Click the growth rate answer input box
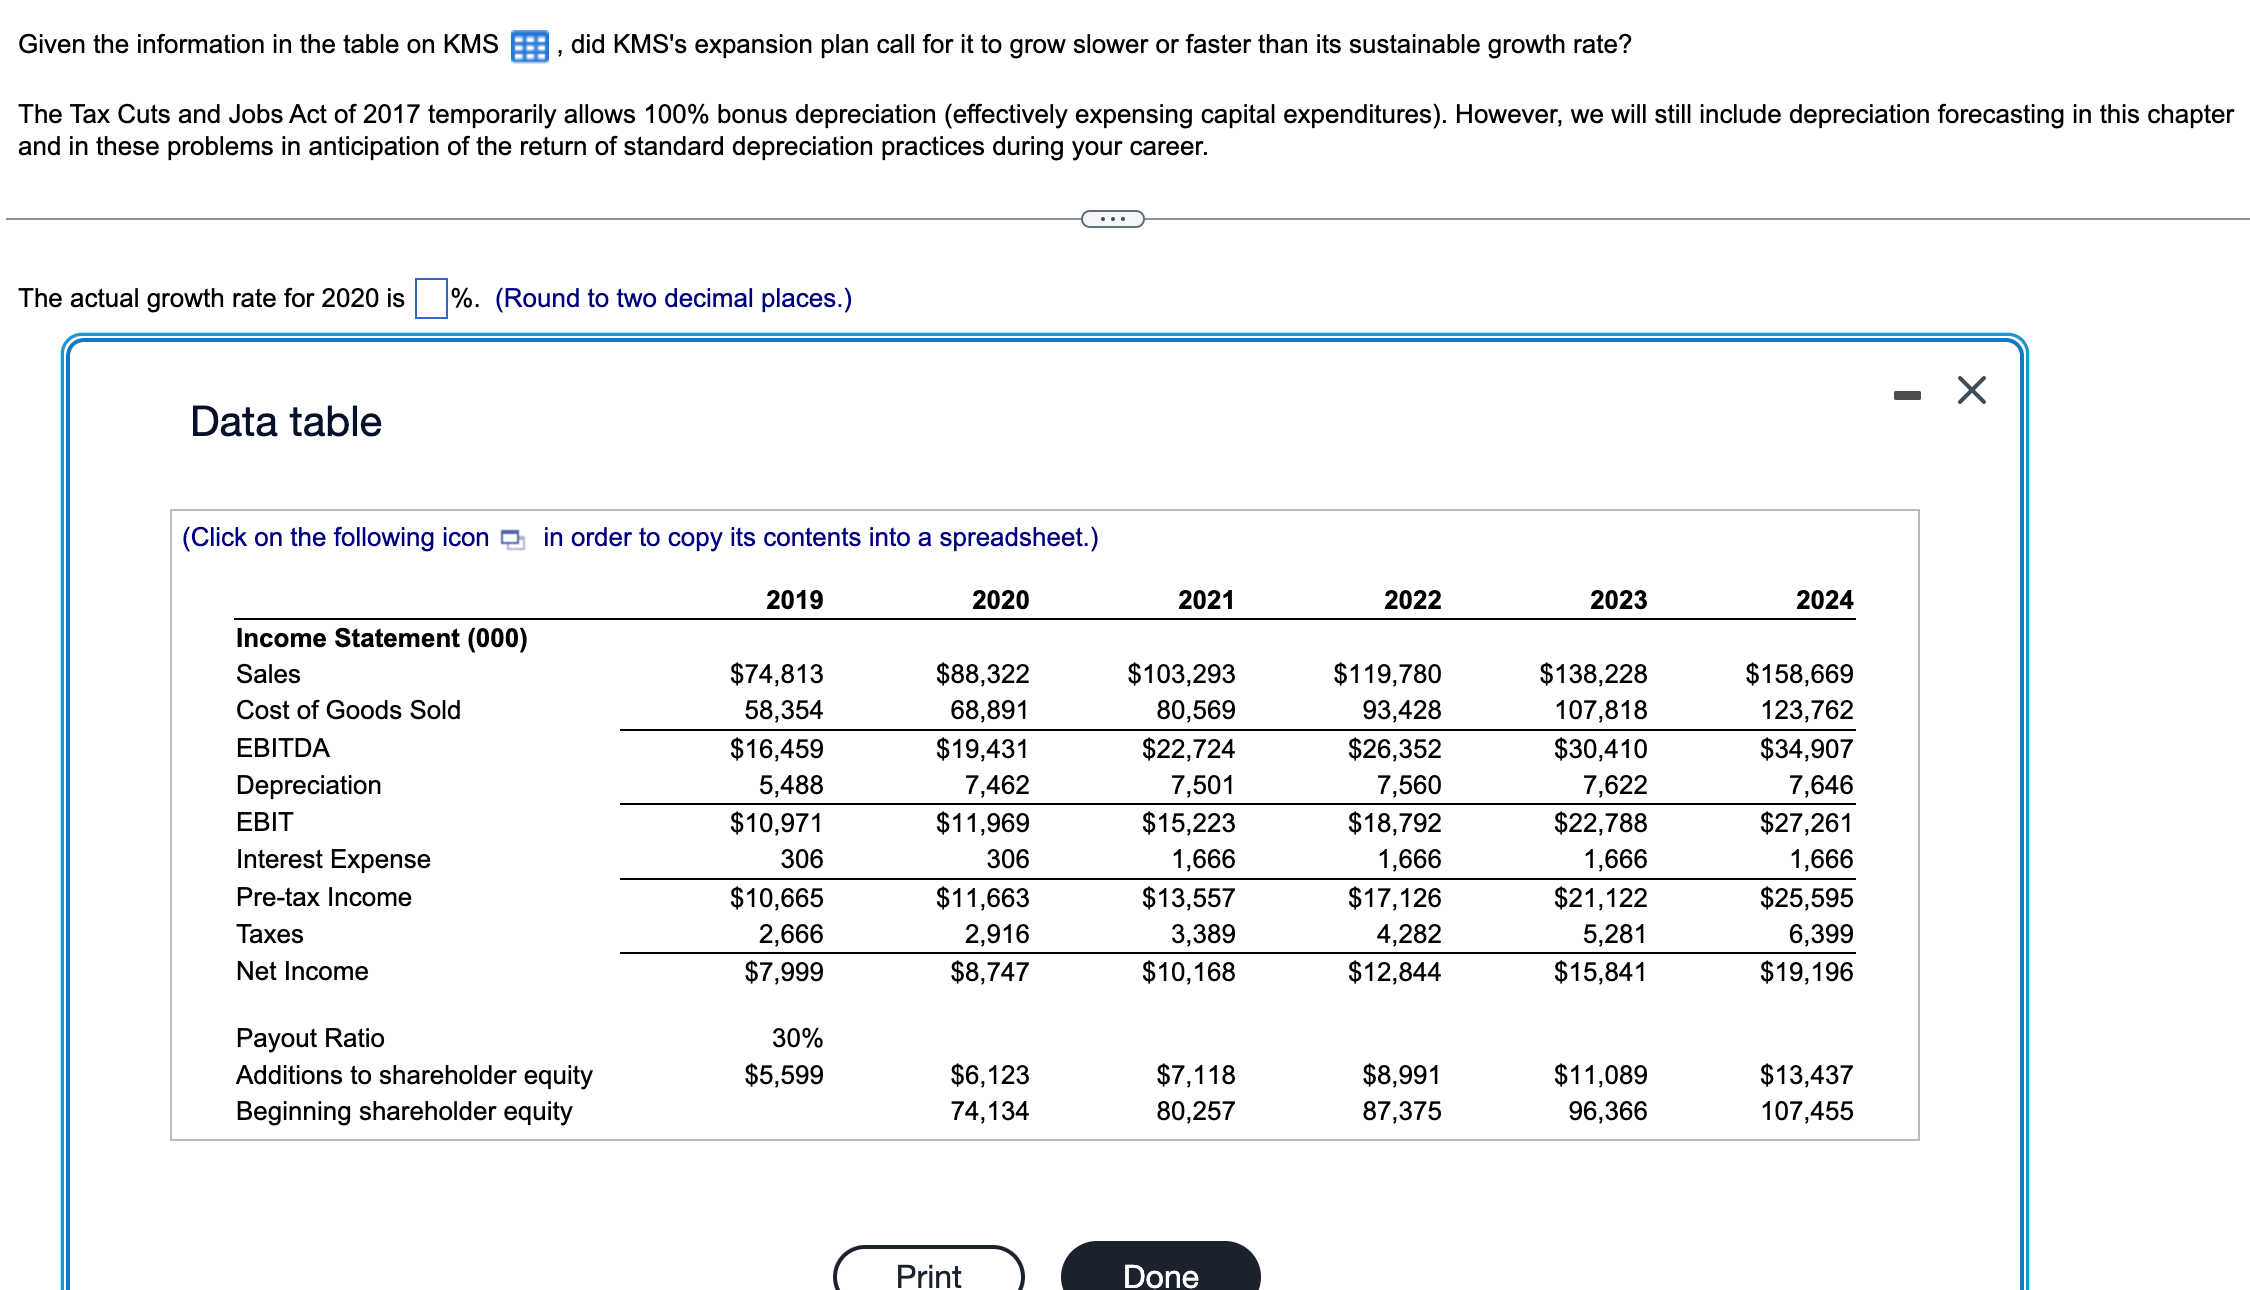 (430, 297)
